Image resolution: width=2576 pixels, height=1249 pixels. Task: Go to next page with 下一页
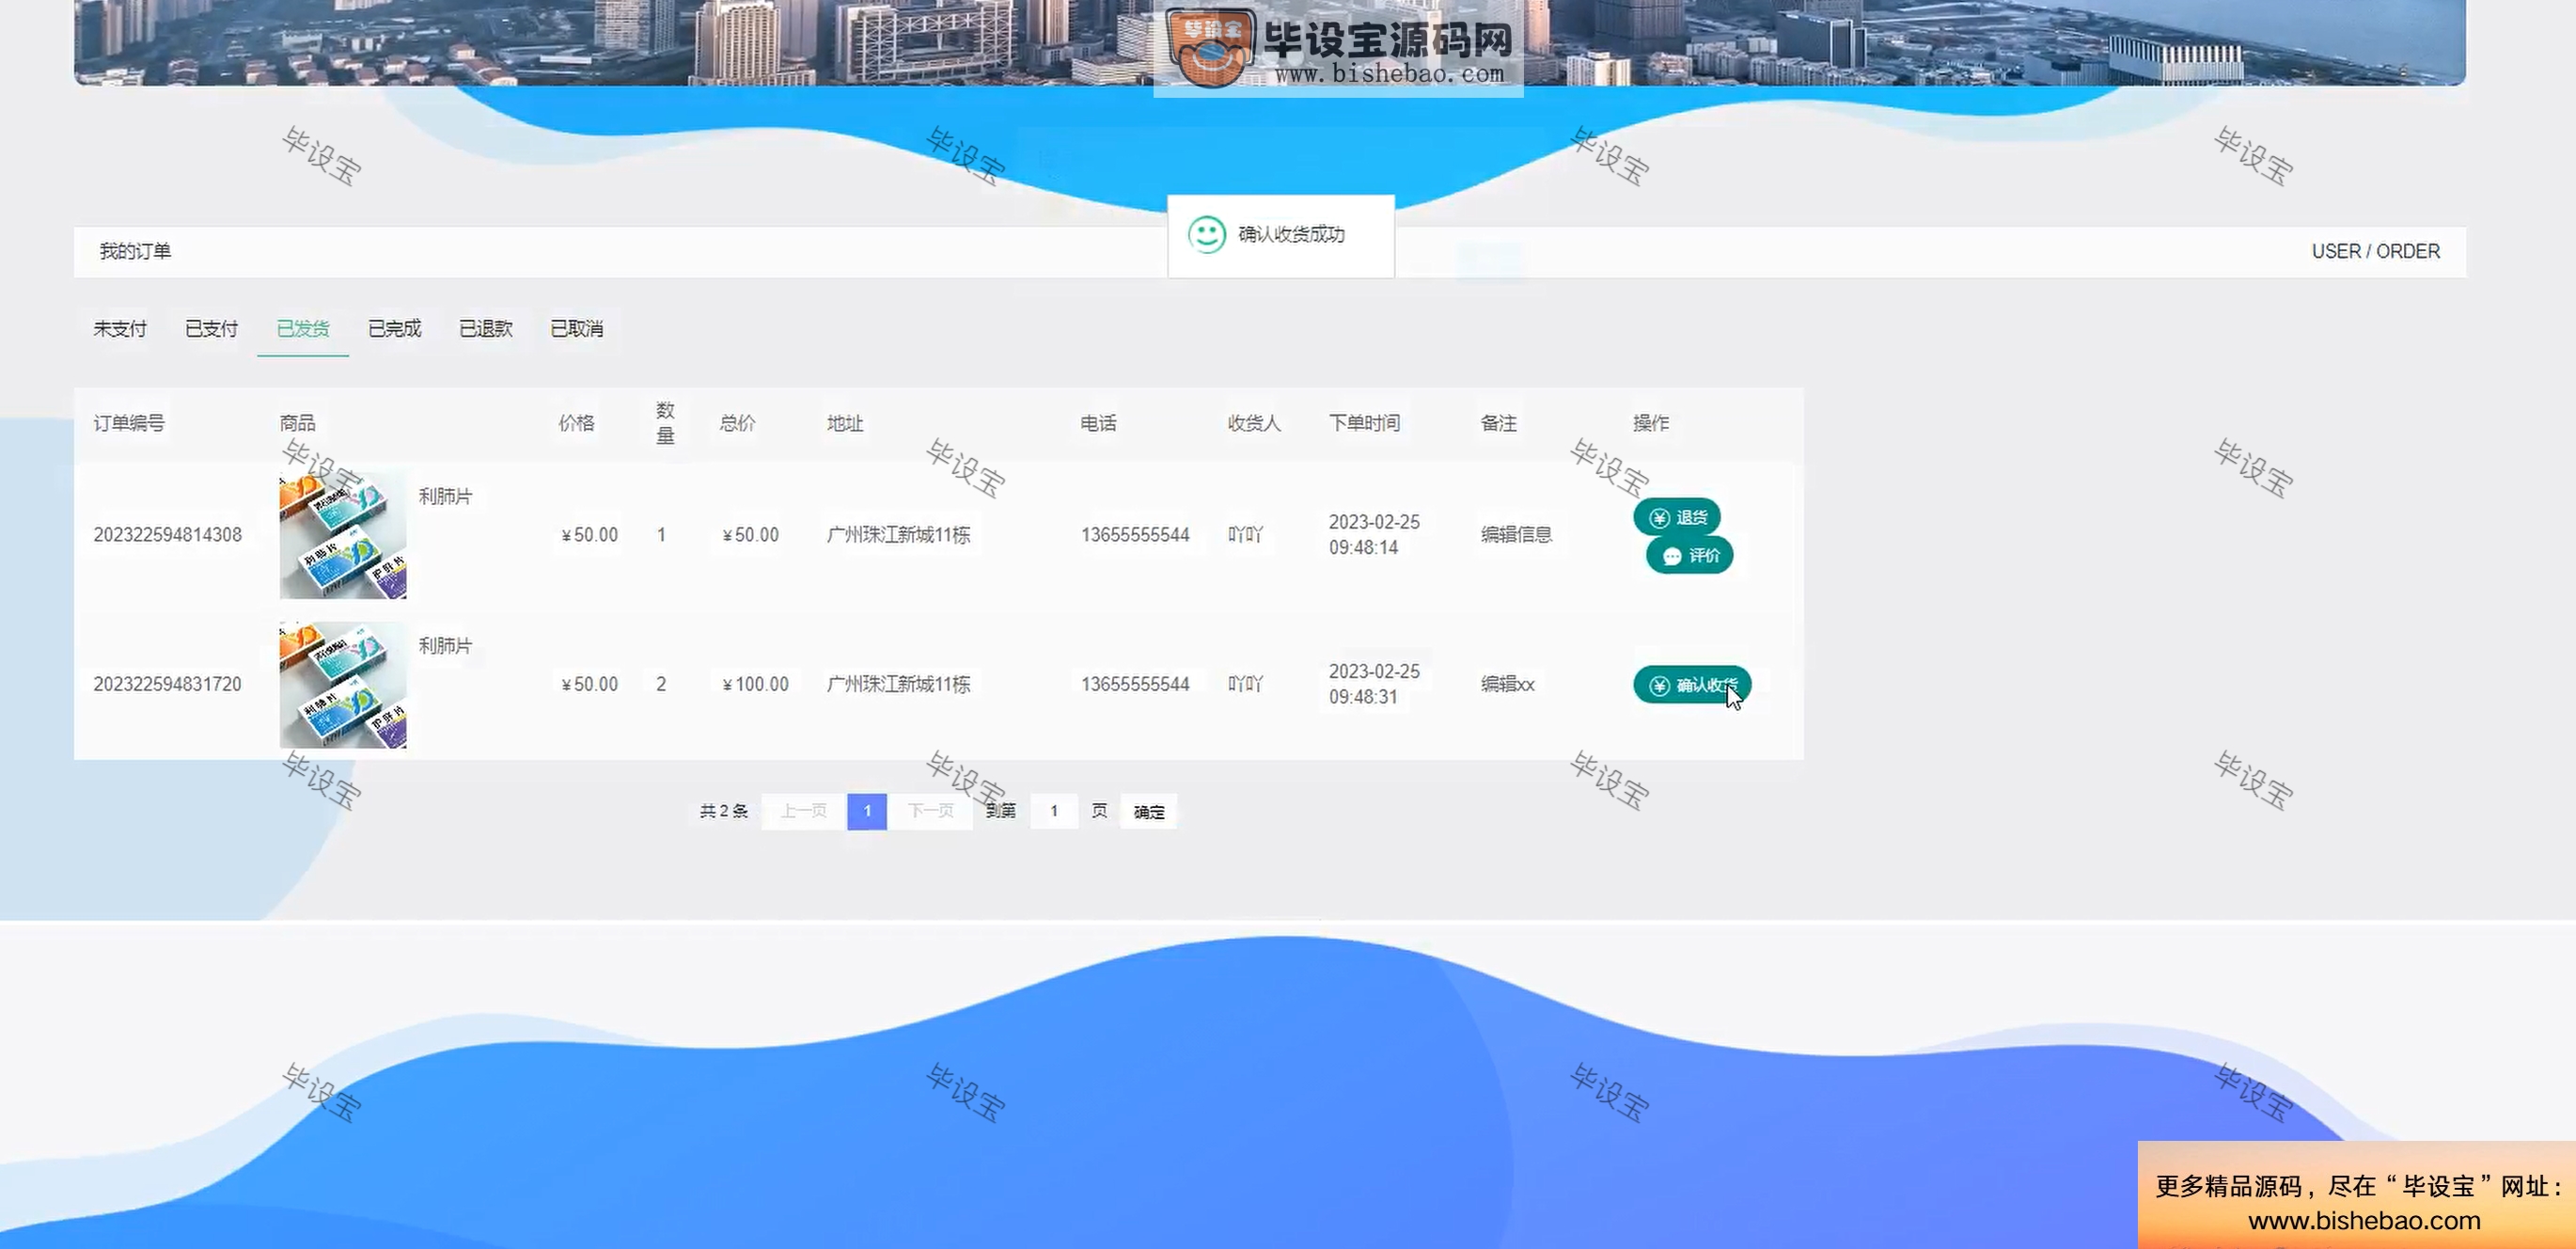pyautogui.click(x=930, y=811)
